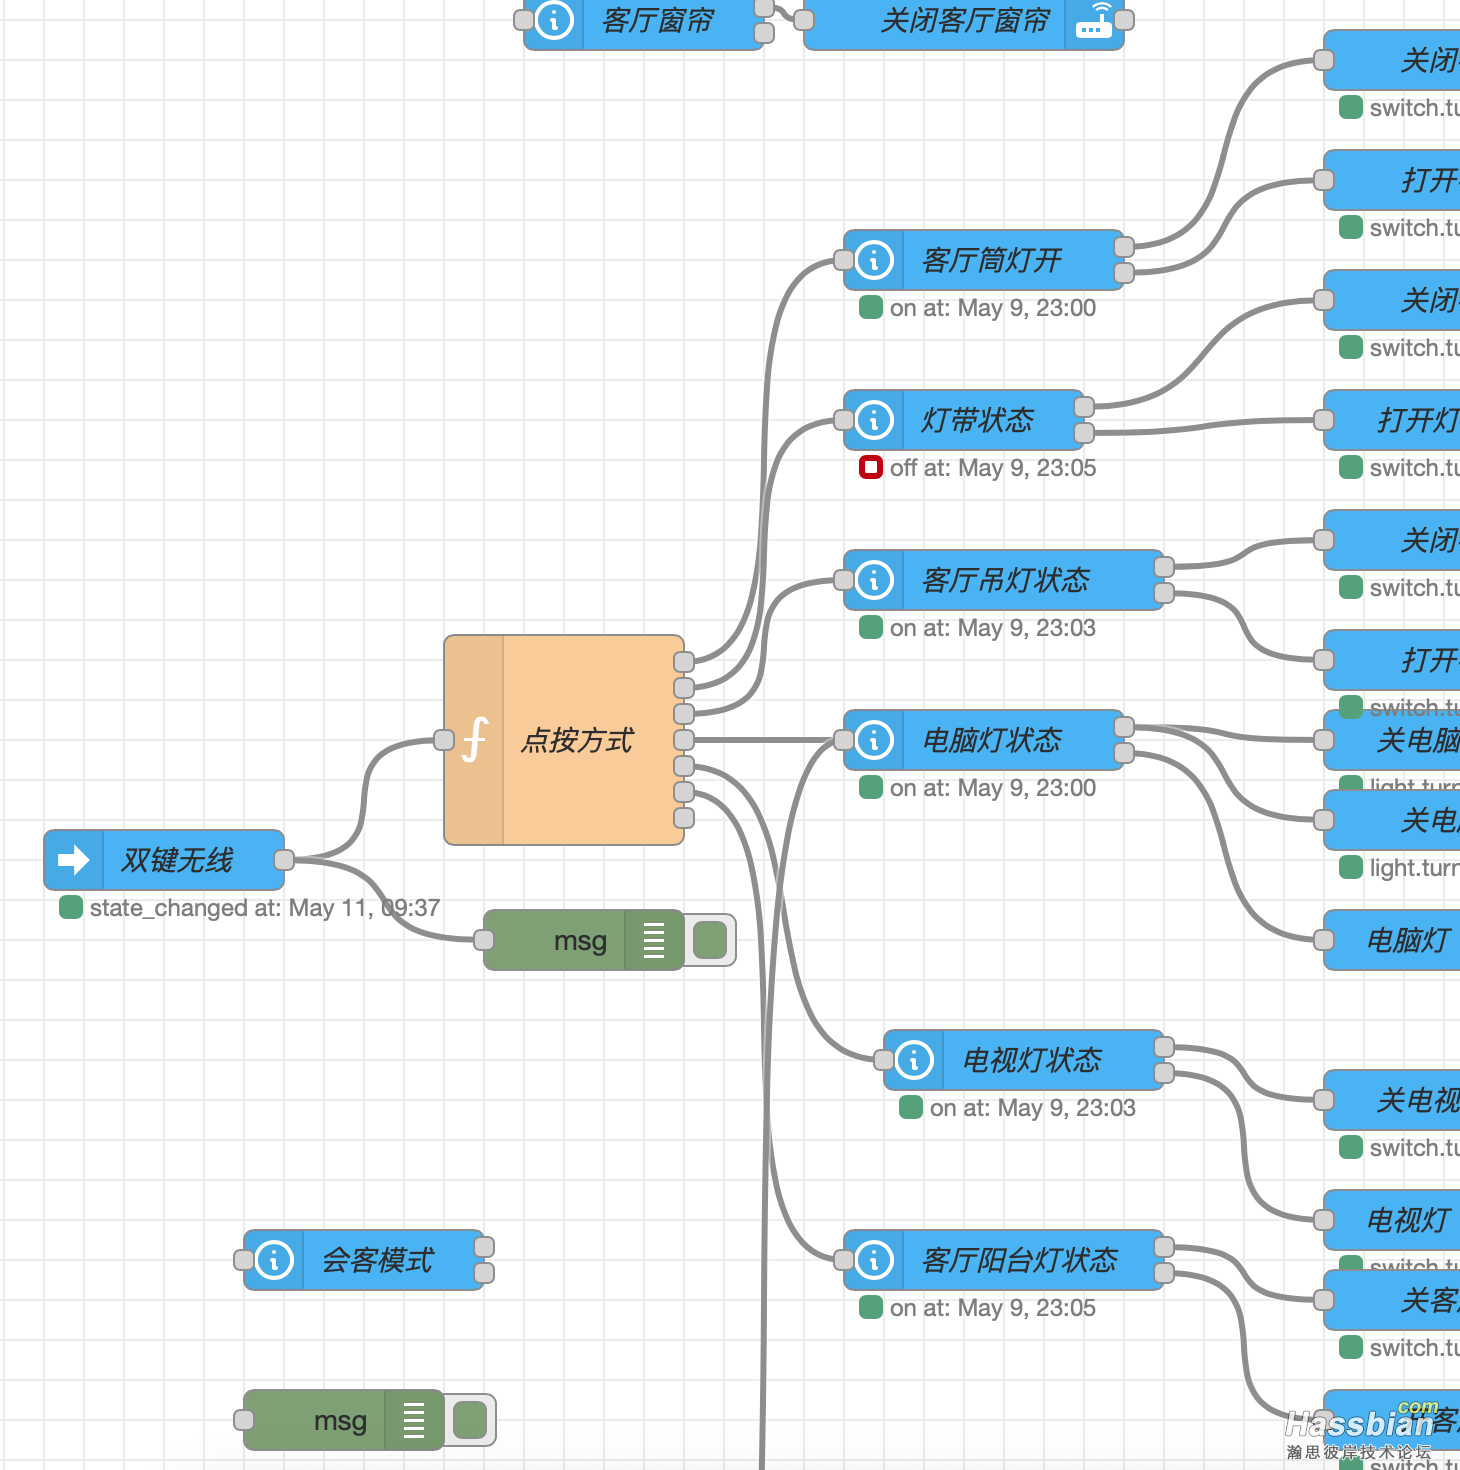Image resolution: width=1460 pixels, height=1470 pixels.
Task: Toggle the debug button of msg node near 双键无线
Action: (710, 940)
